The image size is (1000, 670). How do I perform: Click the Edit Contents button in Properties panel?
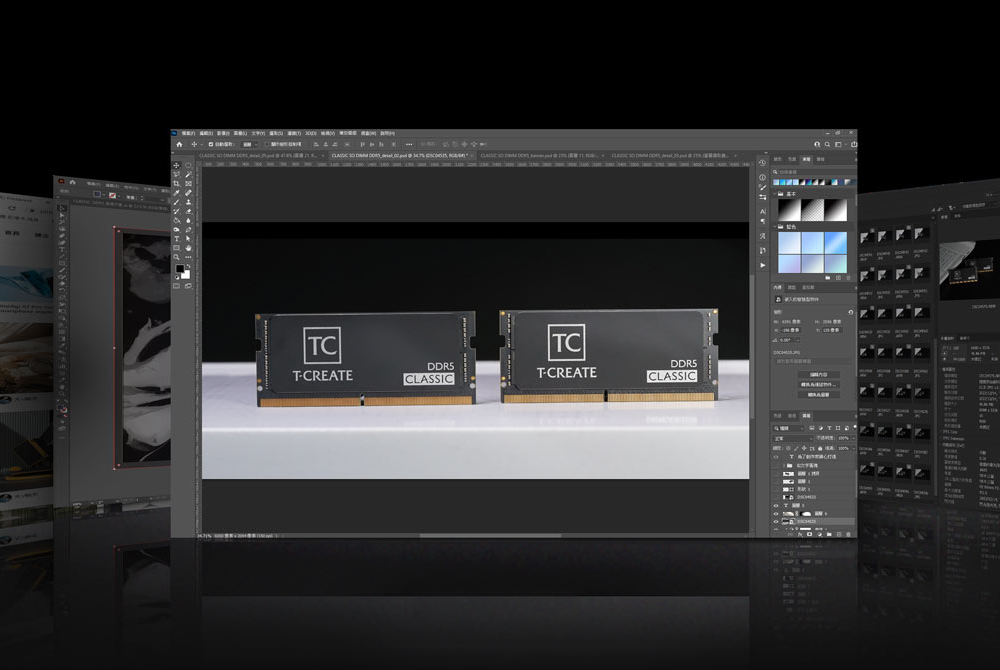[818, 374]
